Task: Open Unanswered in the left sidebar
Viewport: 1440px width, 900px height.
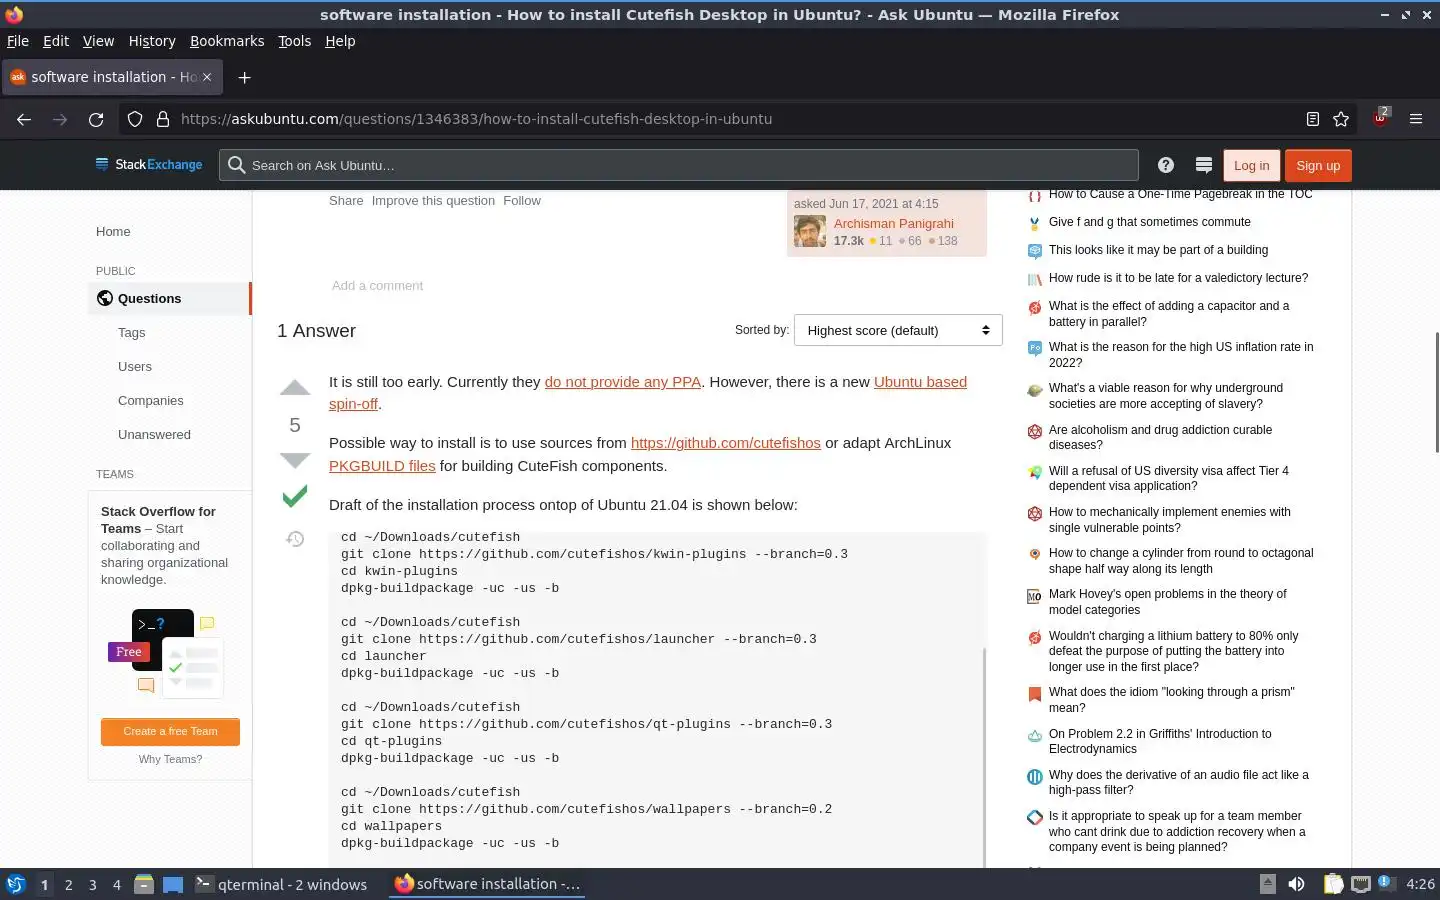Action: tap(154, 435)
